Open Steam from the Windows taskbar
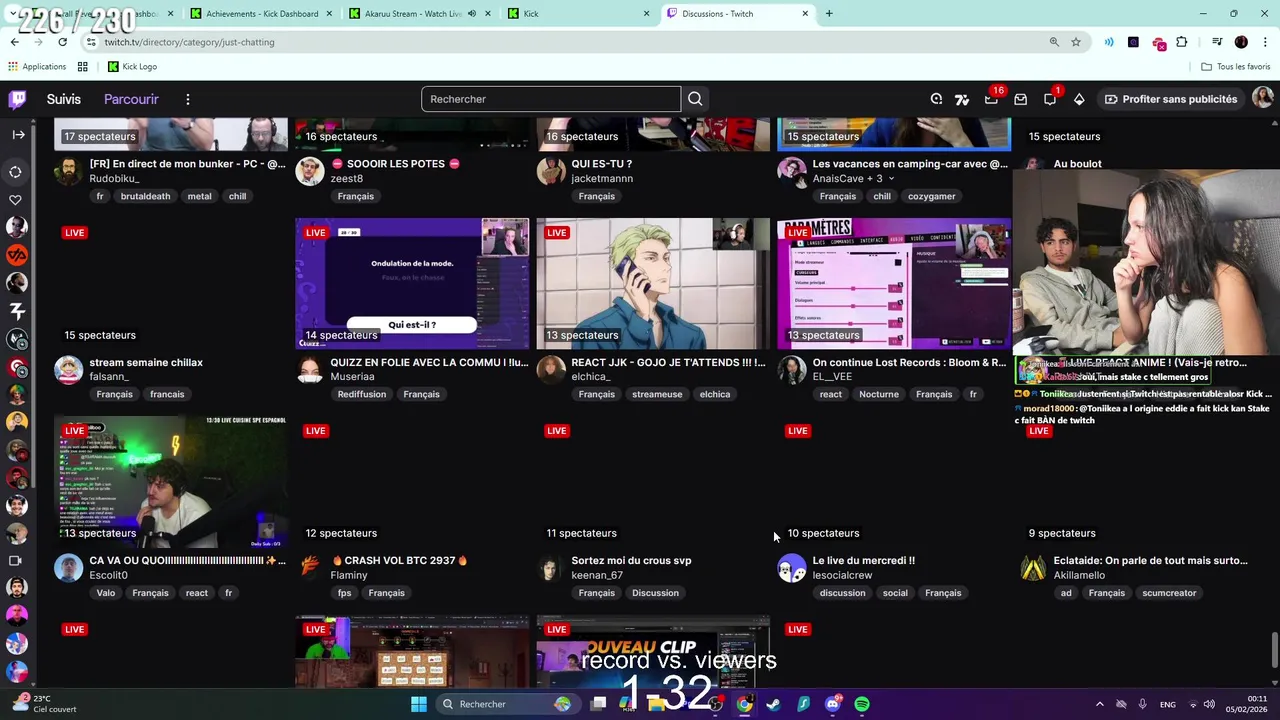 click(x=774, y=704)
